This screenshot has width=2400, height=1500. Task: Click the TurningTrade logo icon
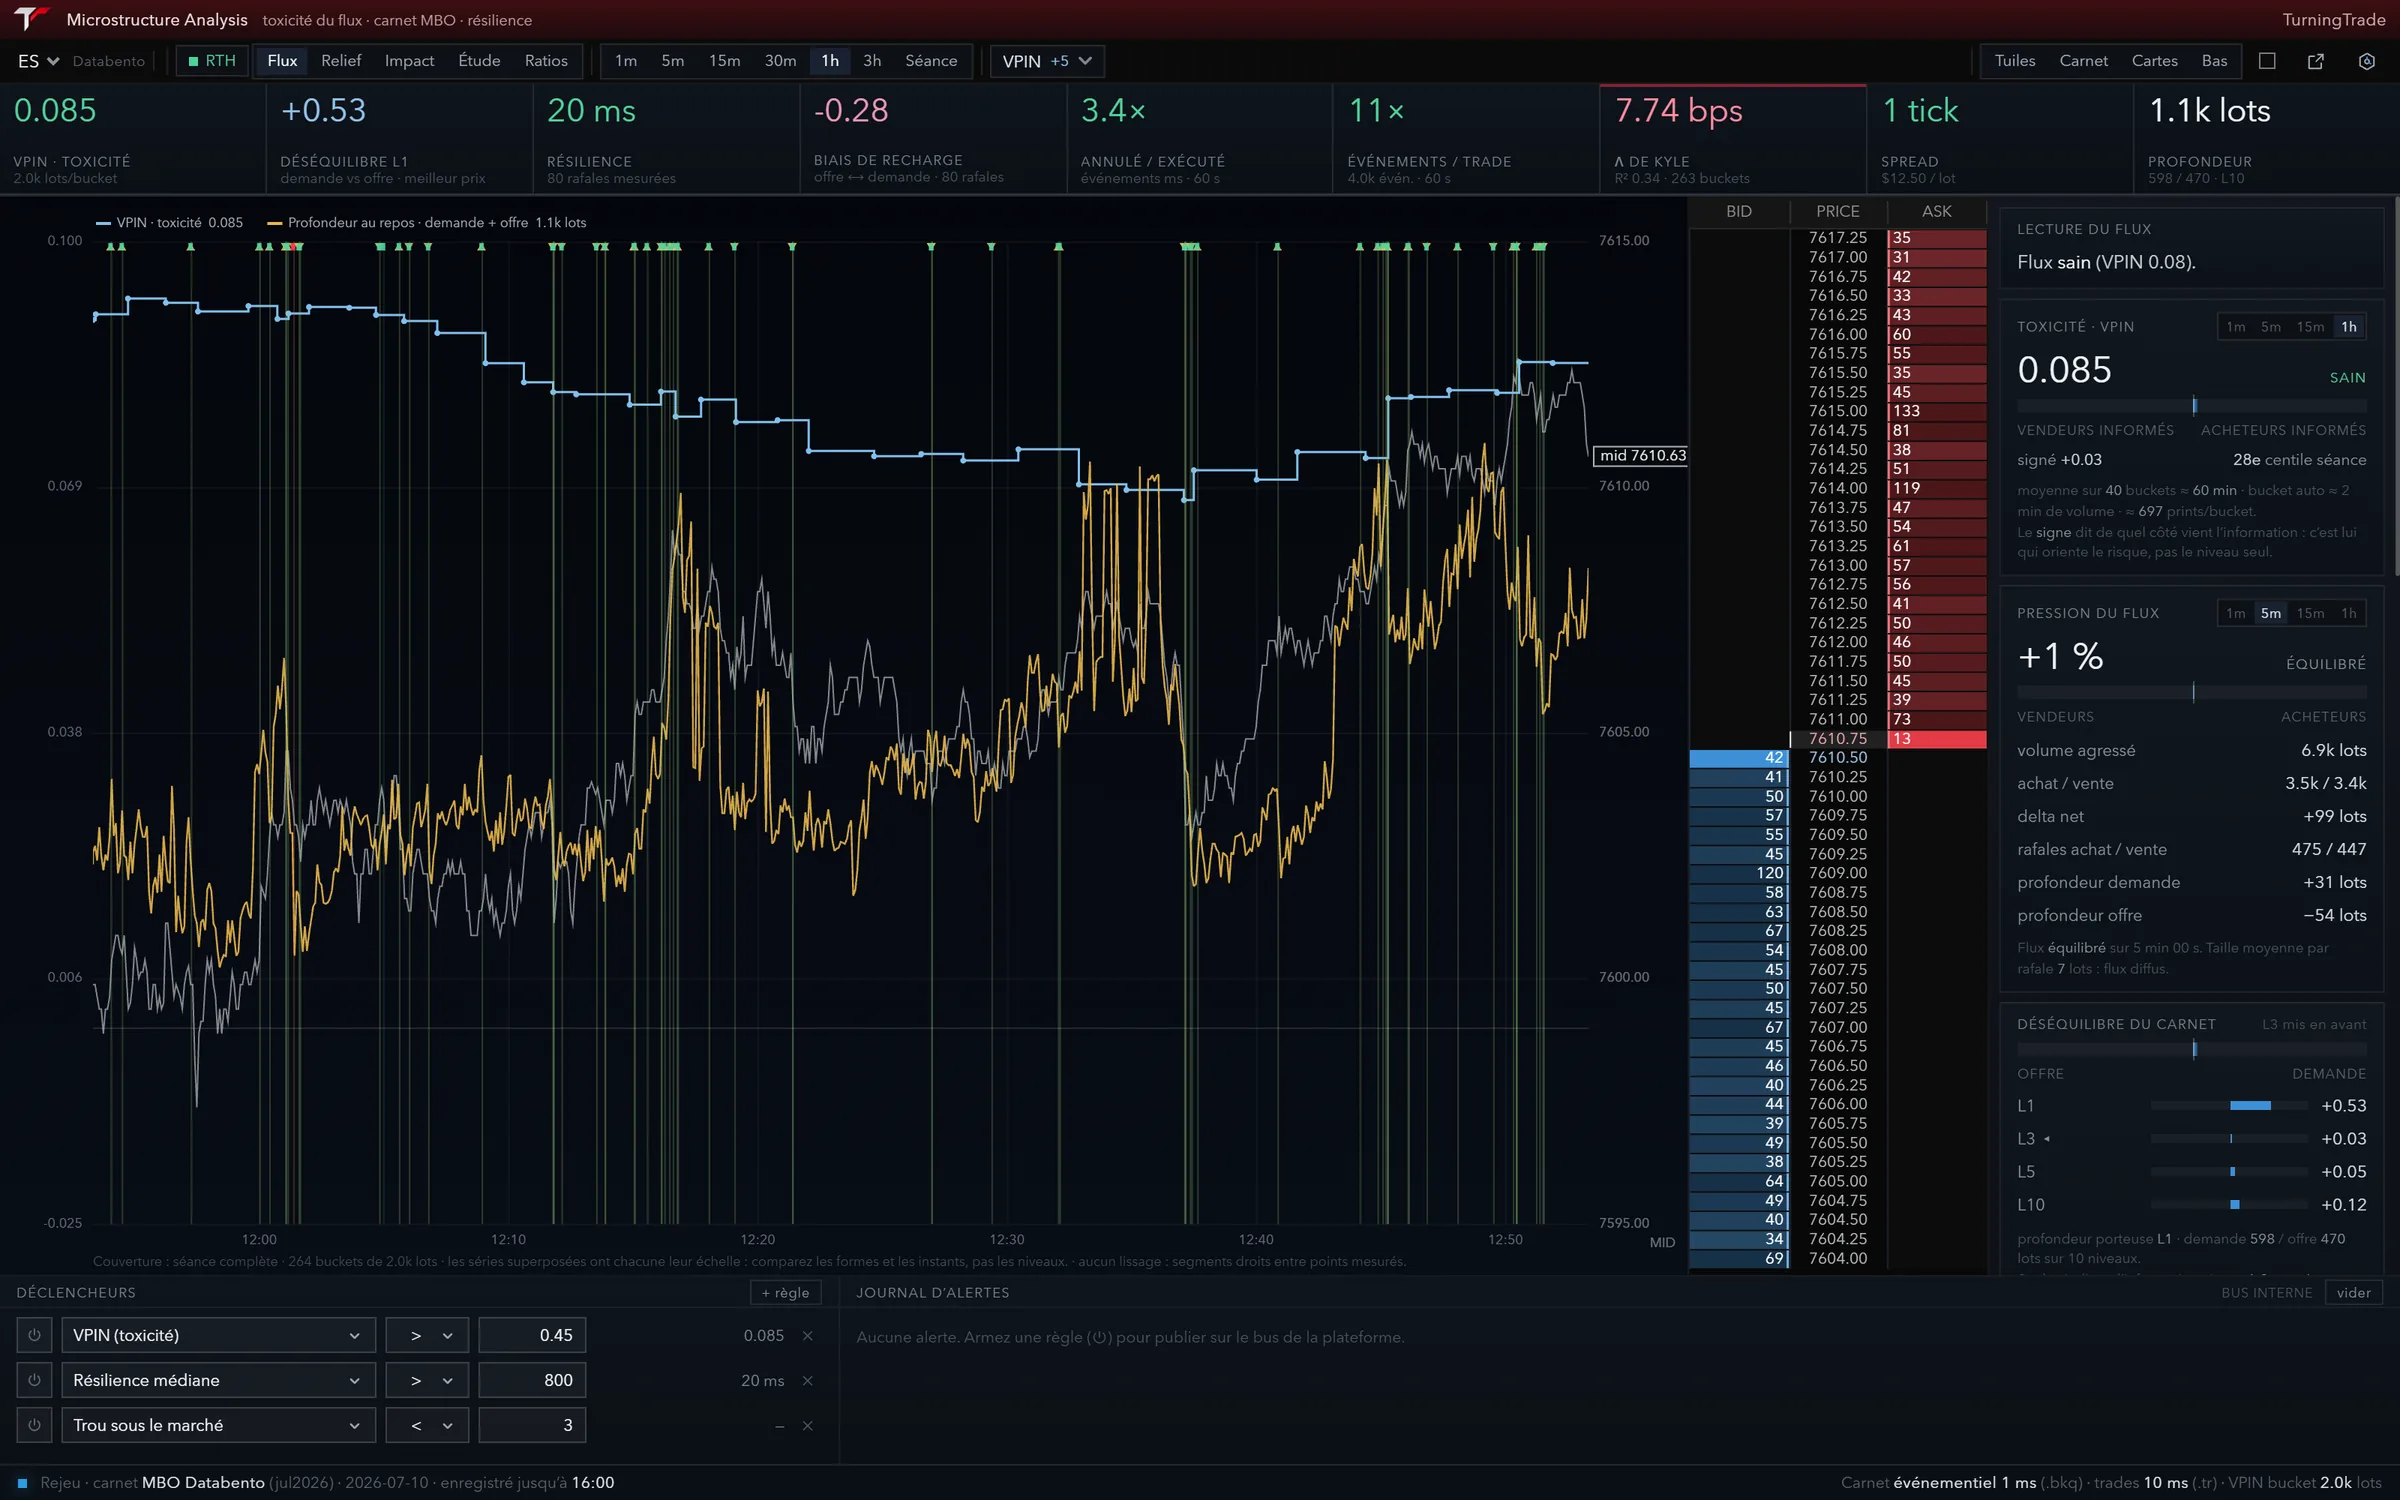tap(30, 19)
